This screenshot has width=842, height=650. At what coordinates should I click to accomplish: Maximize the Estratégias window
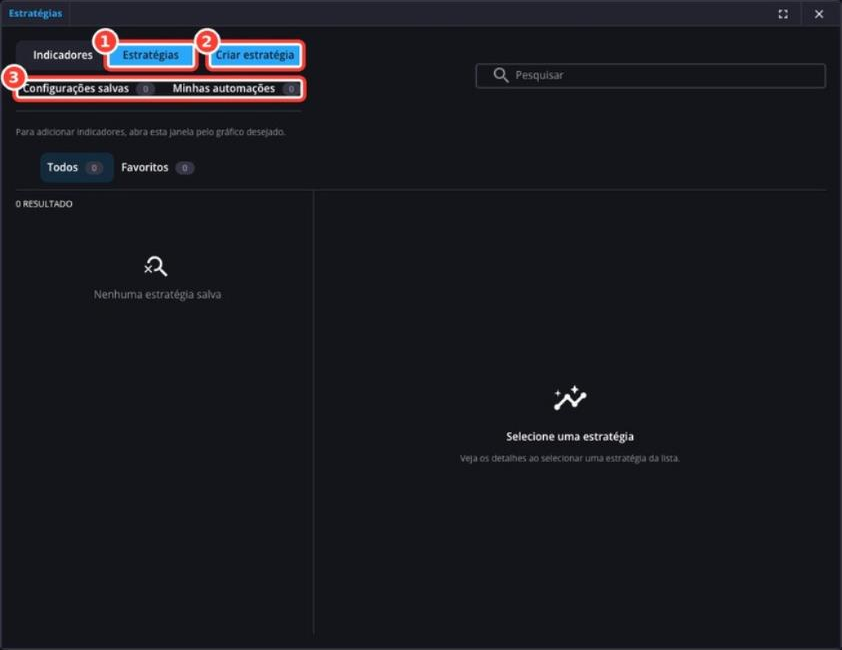(783, 14)
